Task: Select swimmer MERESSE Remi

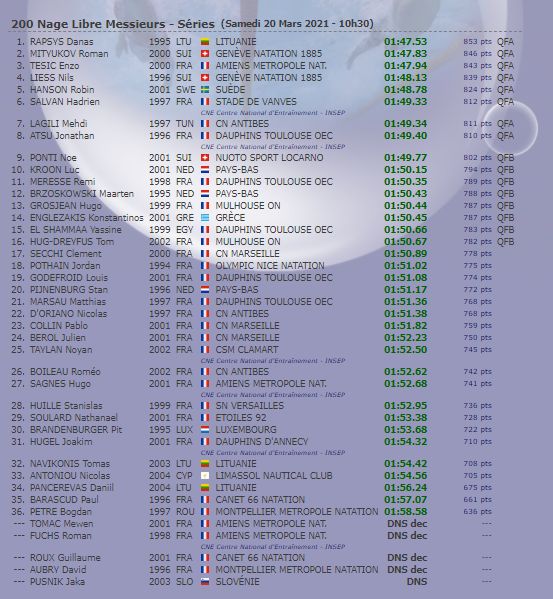Action: [63, 182]
